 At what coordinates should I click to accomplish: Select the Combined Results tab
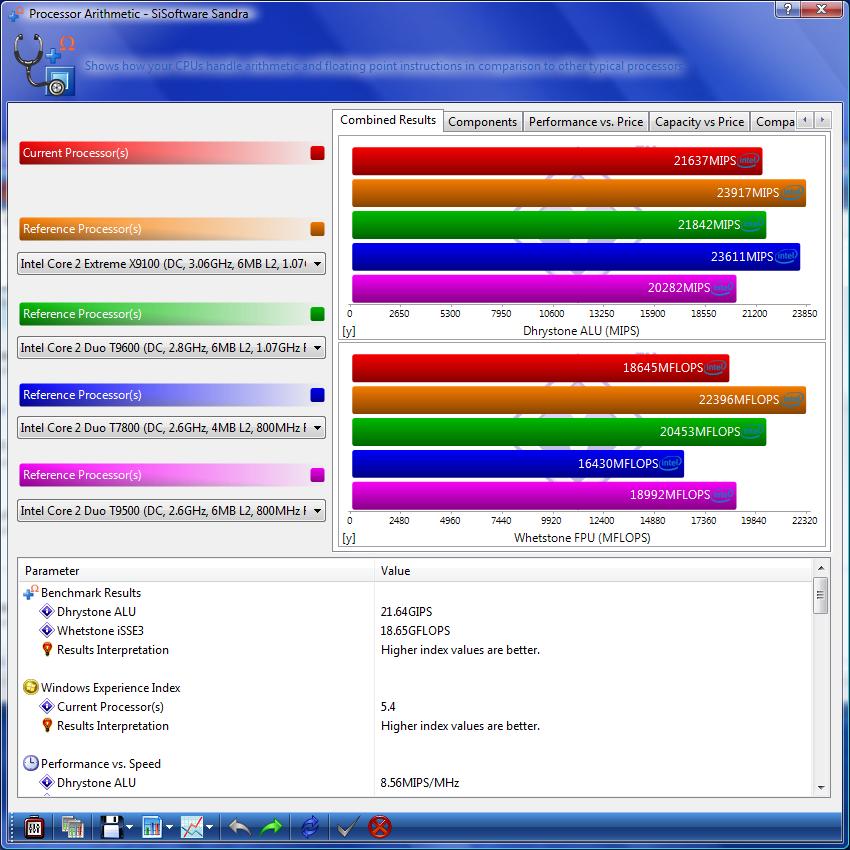[x=388, y=120]
